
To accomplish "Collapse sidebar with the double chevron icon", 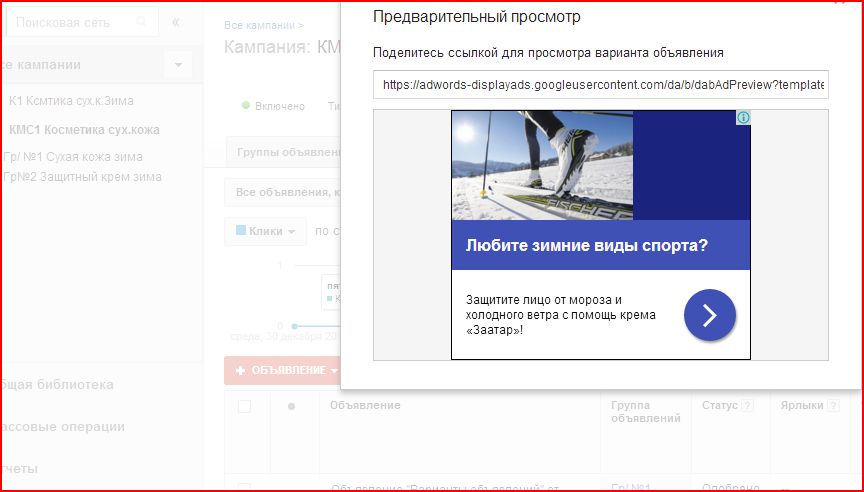I will [176, 23].
